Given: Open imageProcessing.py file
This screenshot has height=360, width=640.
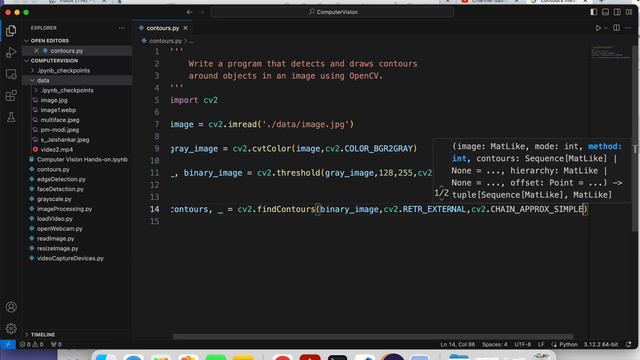Looking at the screenshot, I should tap(64, 209).
